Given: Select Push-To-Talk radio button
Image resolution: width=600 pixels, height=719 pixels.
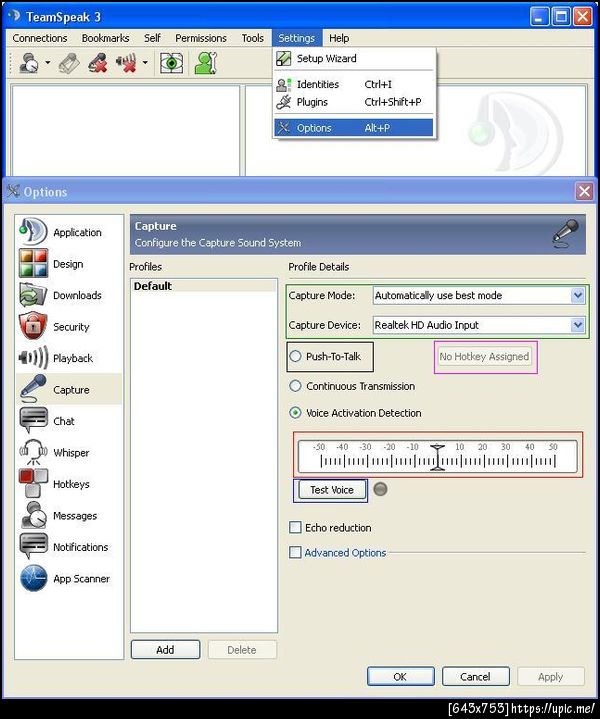Looking at the screenshot, I should tap(295, 356).
